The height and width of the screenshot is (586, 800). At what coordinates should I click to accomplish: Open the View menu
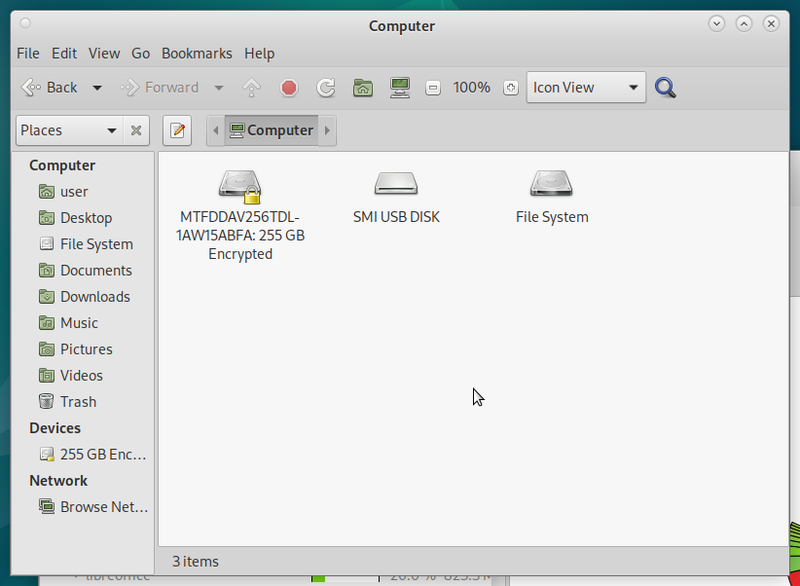click(104, 53)
